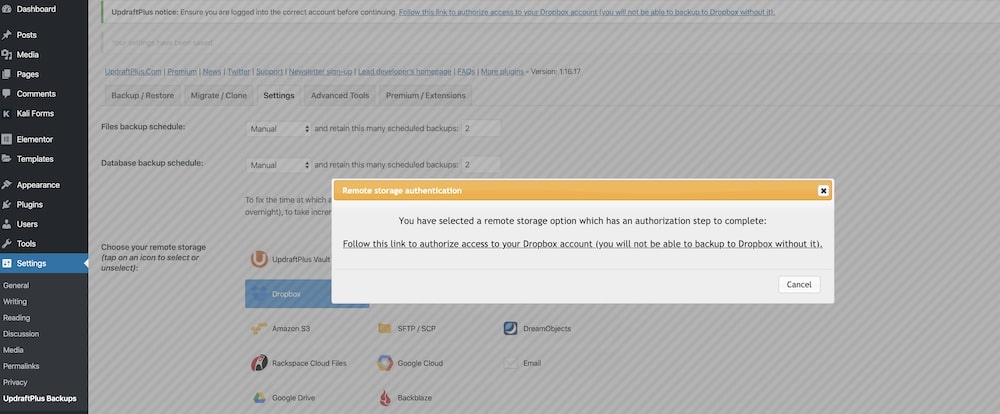Open Writing settings submenu item
The width and height of the screenshot is (1000, 414).
click(x=15, y=302)
